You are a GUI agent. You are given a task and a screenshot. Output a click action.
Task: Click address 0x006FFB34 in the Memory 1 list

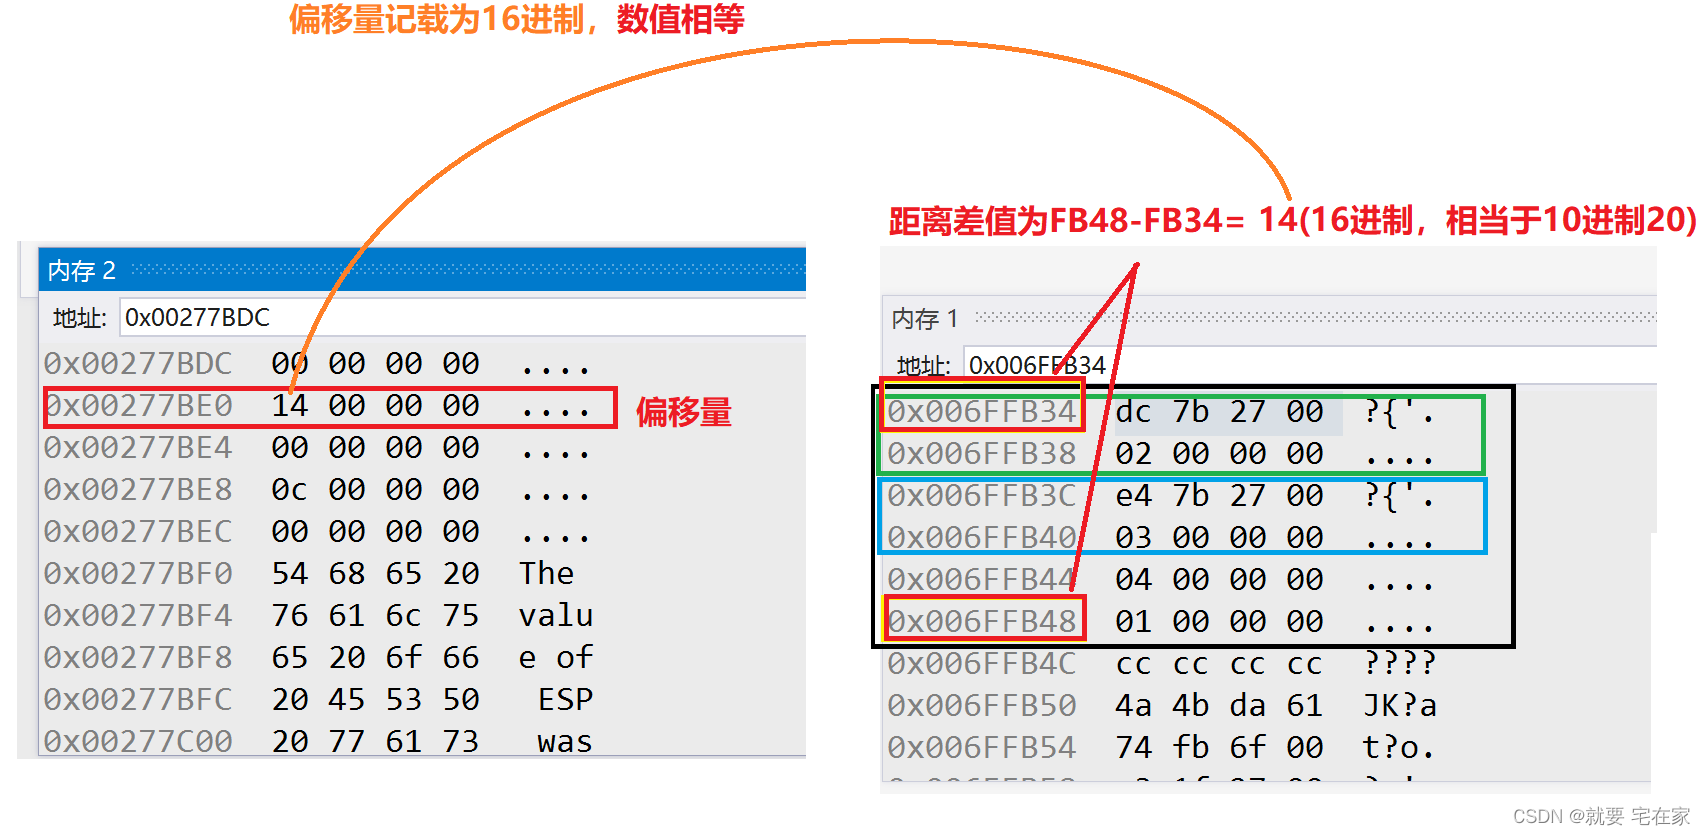(x=981, y=412)
